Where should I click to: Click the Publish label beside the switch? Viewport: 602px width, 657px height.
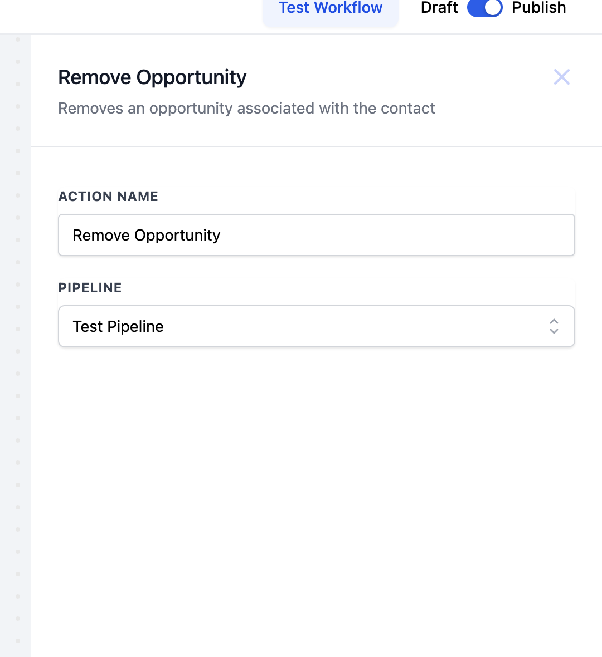(x=539, y=8)
